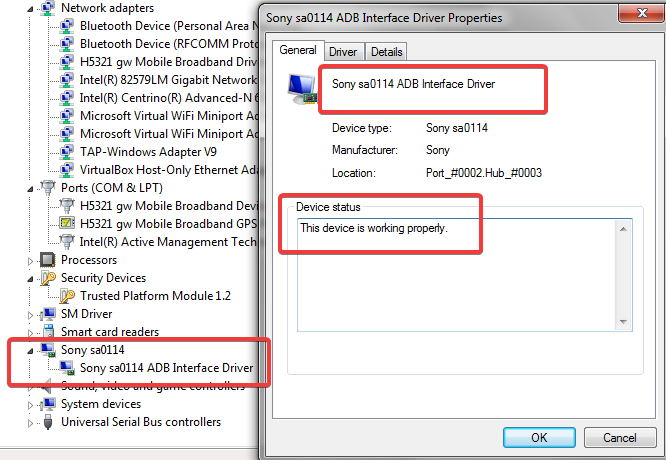Open the Details tab
Image resolution: width=666 pixels, height=460 pixels.
pyautogui.click(x=387, y=52)
